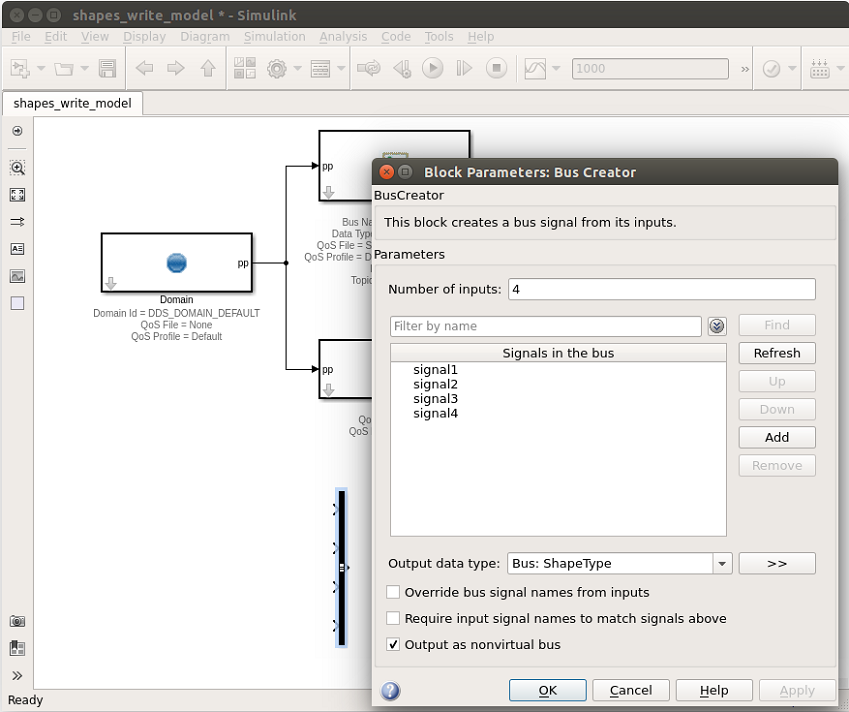The width and height of the screenshot is (849, 712).
Task: Click the Sample Time Display palette icon
Action: tap(17, 221)
